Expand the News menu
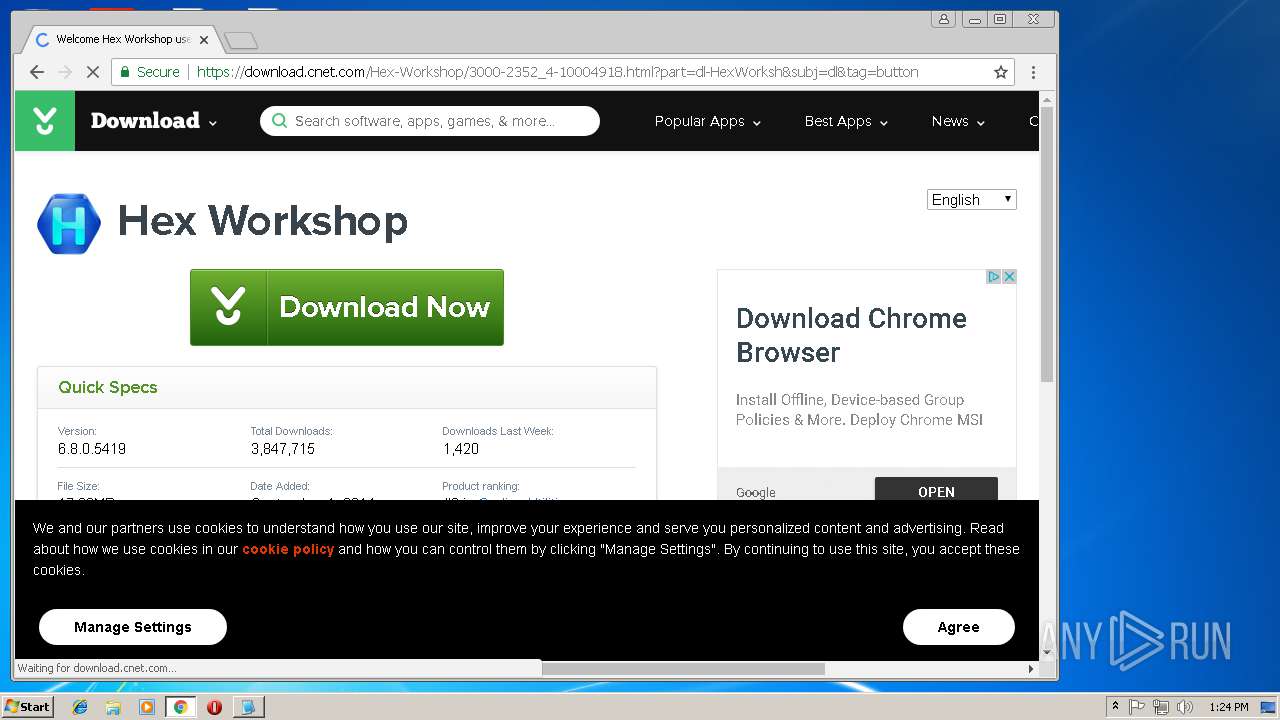 tap(958, 121)
